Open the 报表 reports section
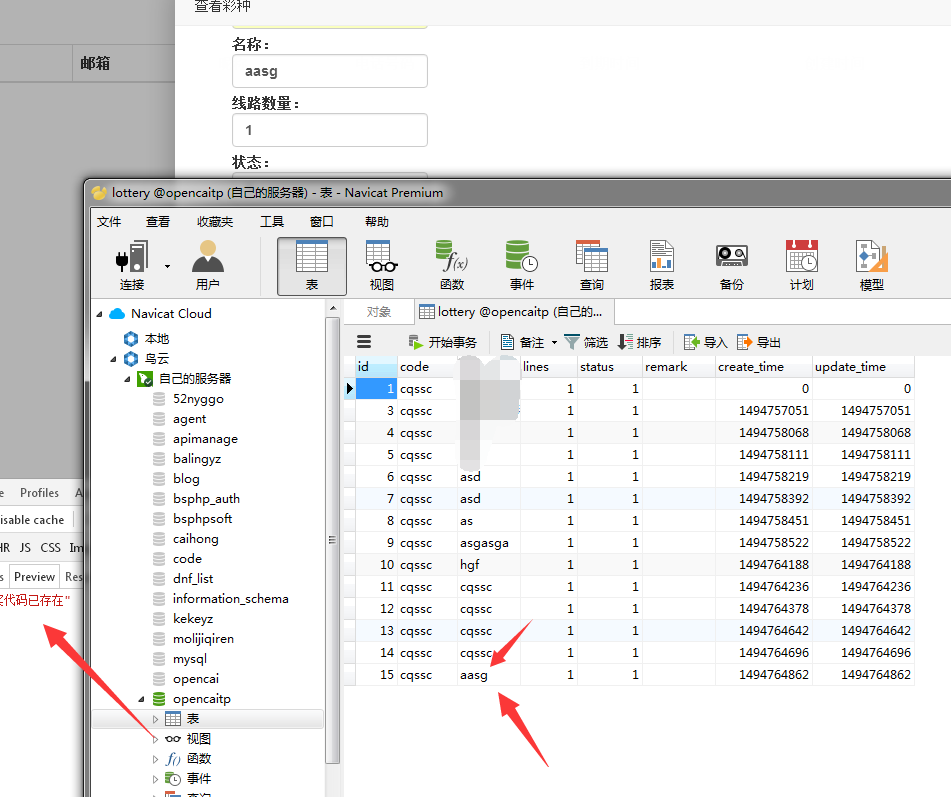Screen dimensions: 951x797 662,265
